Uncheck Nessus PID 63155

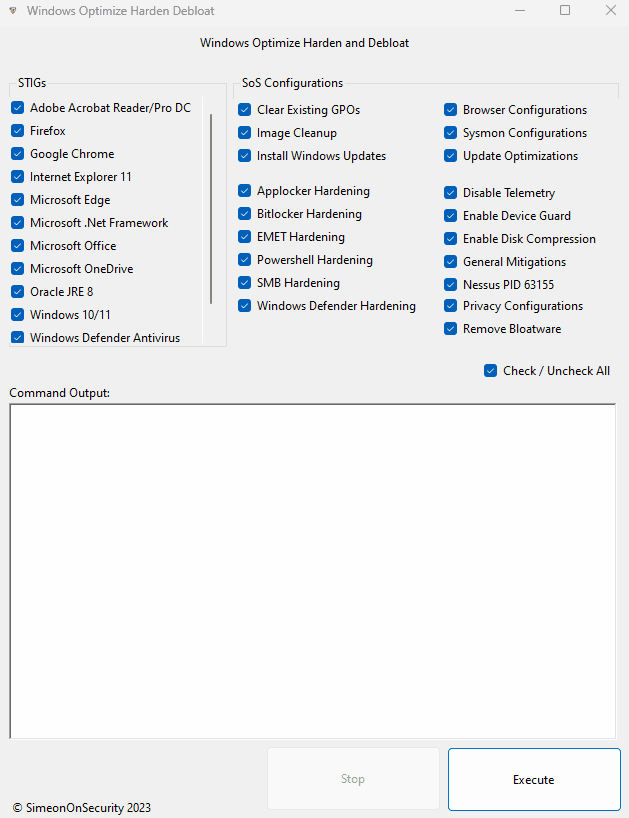(x=451, y=285)
